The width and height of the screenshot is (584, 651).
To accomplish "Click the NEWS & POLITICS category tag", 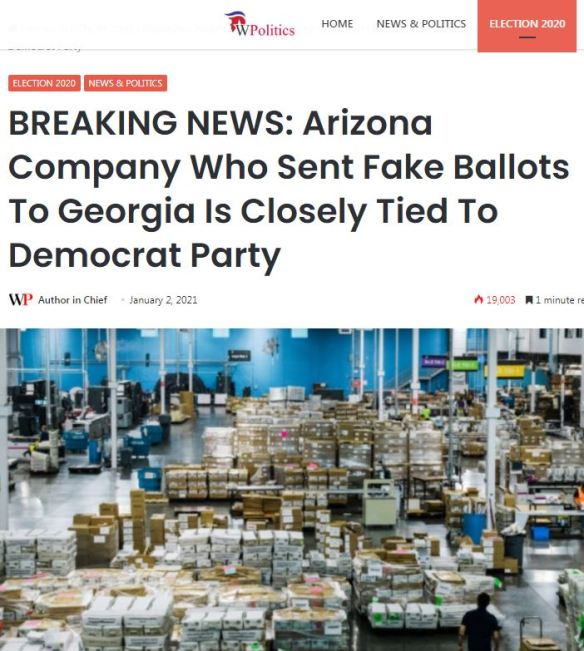I will [125, 83].
